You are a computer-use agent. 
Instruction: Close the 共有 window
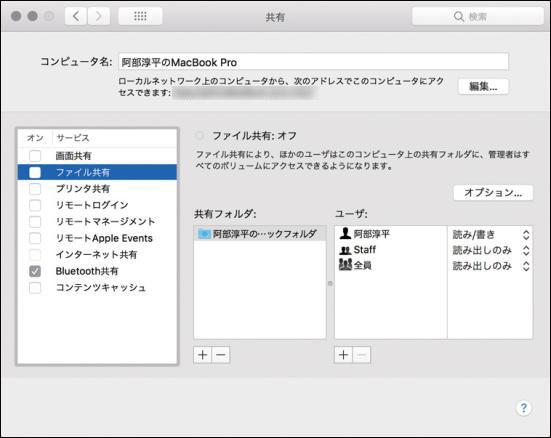(16, 16)
